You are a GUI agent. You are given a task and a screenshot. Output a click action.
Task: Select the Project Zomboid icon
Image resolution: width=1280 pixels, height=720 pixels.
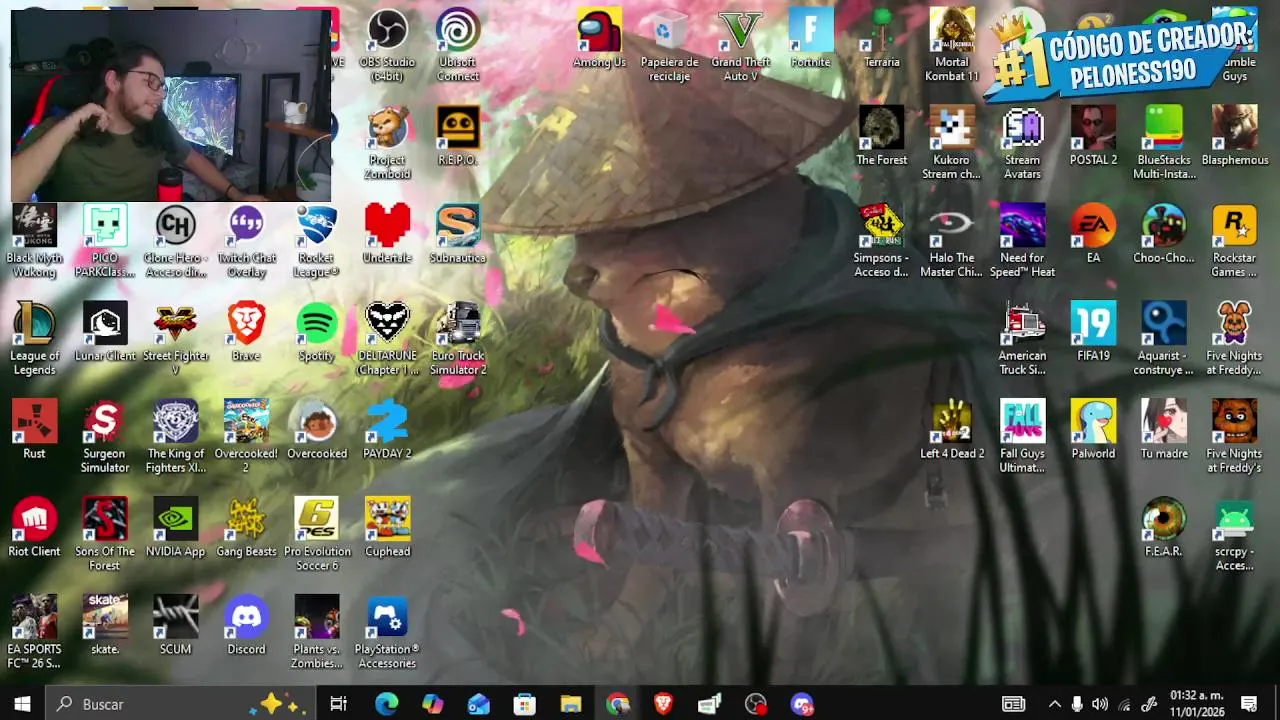(x=387, y=143)
